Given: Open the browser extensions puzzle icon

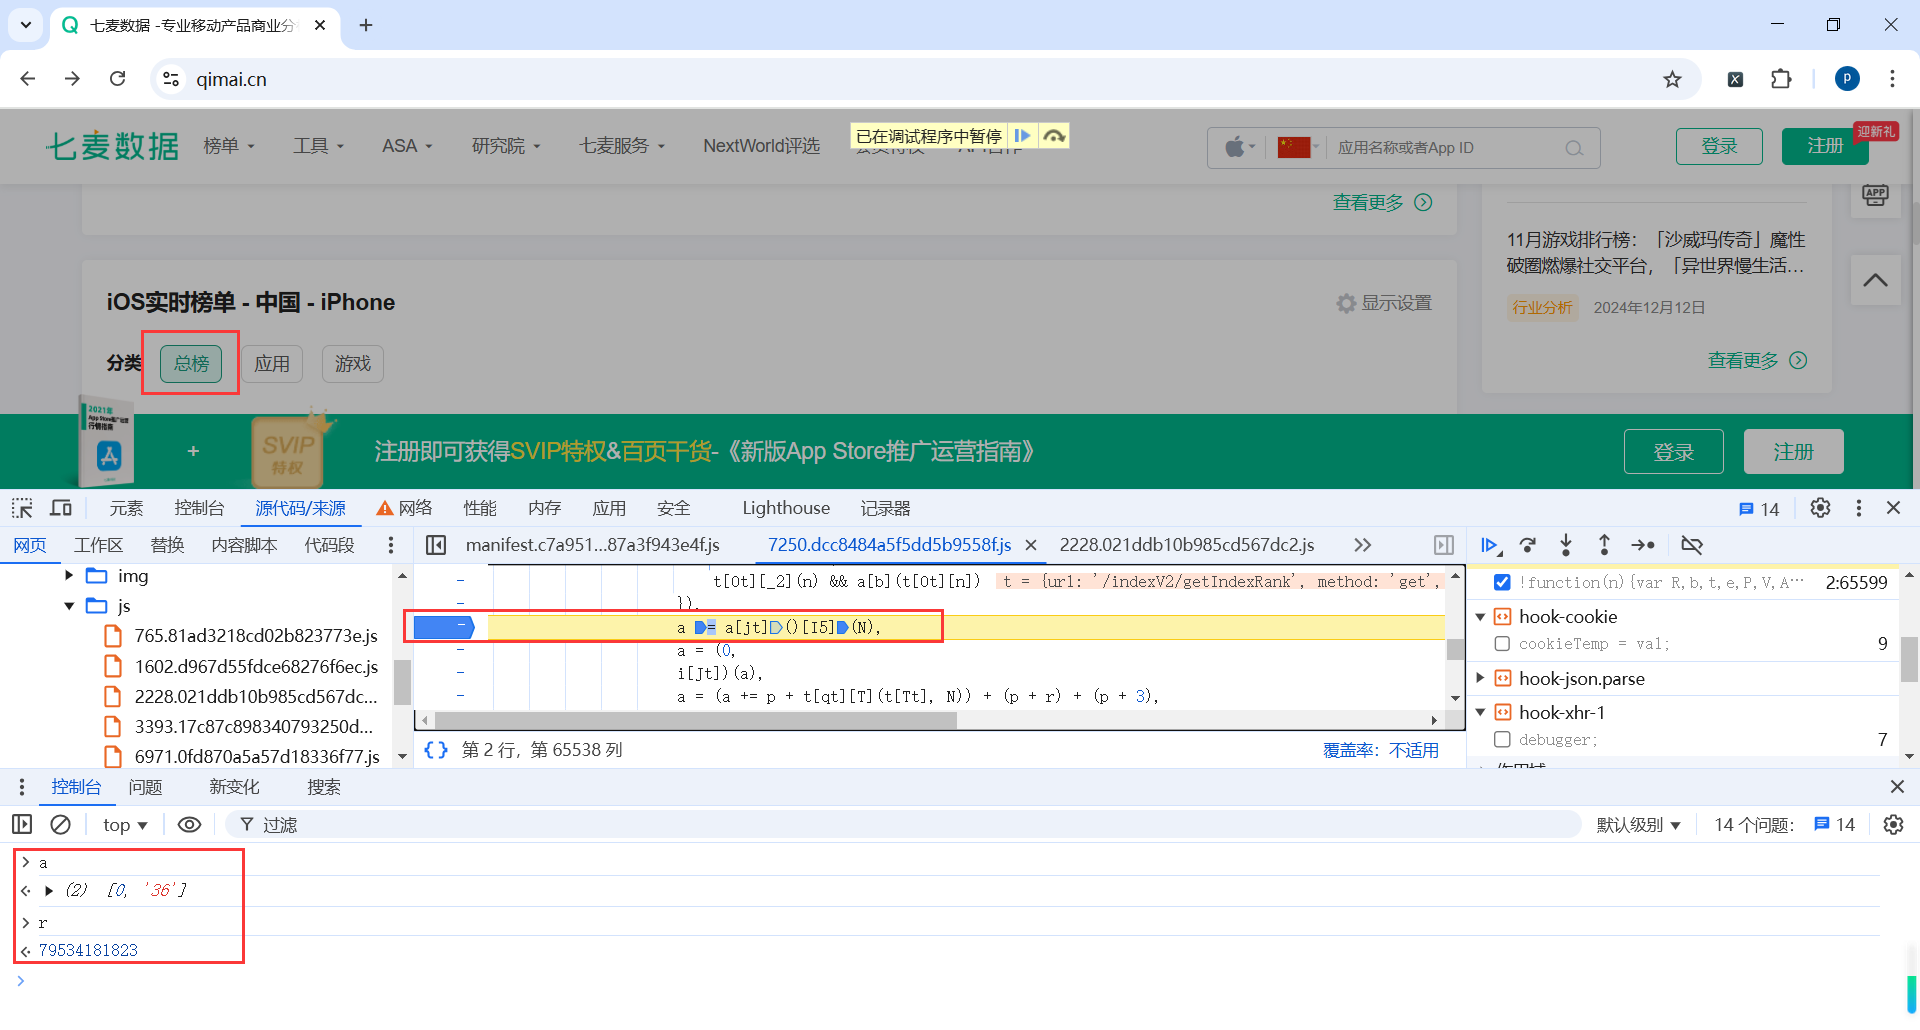Looking at the screenshot, I should click(x=1781, y=79).
